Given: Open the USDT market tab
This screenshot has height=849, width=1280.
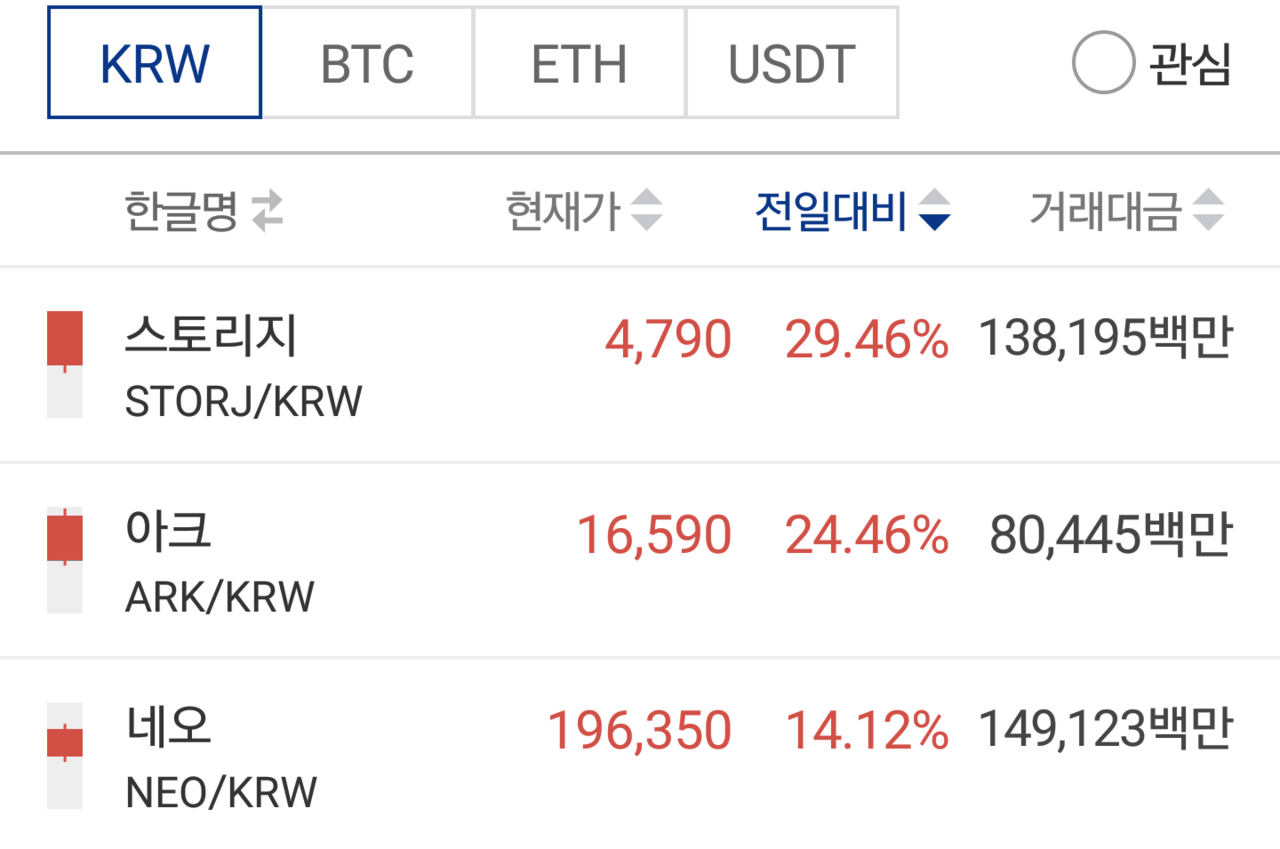Looking at the screenshot, I should coord(791,63).
